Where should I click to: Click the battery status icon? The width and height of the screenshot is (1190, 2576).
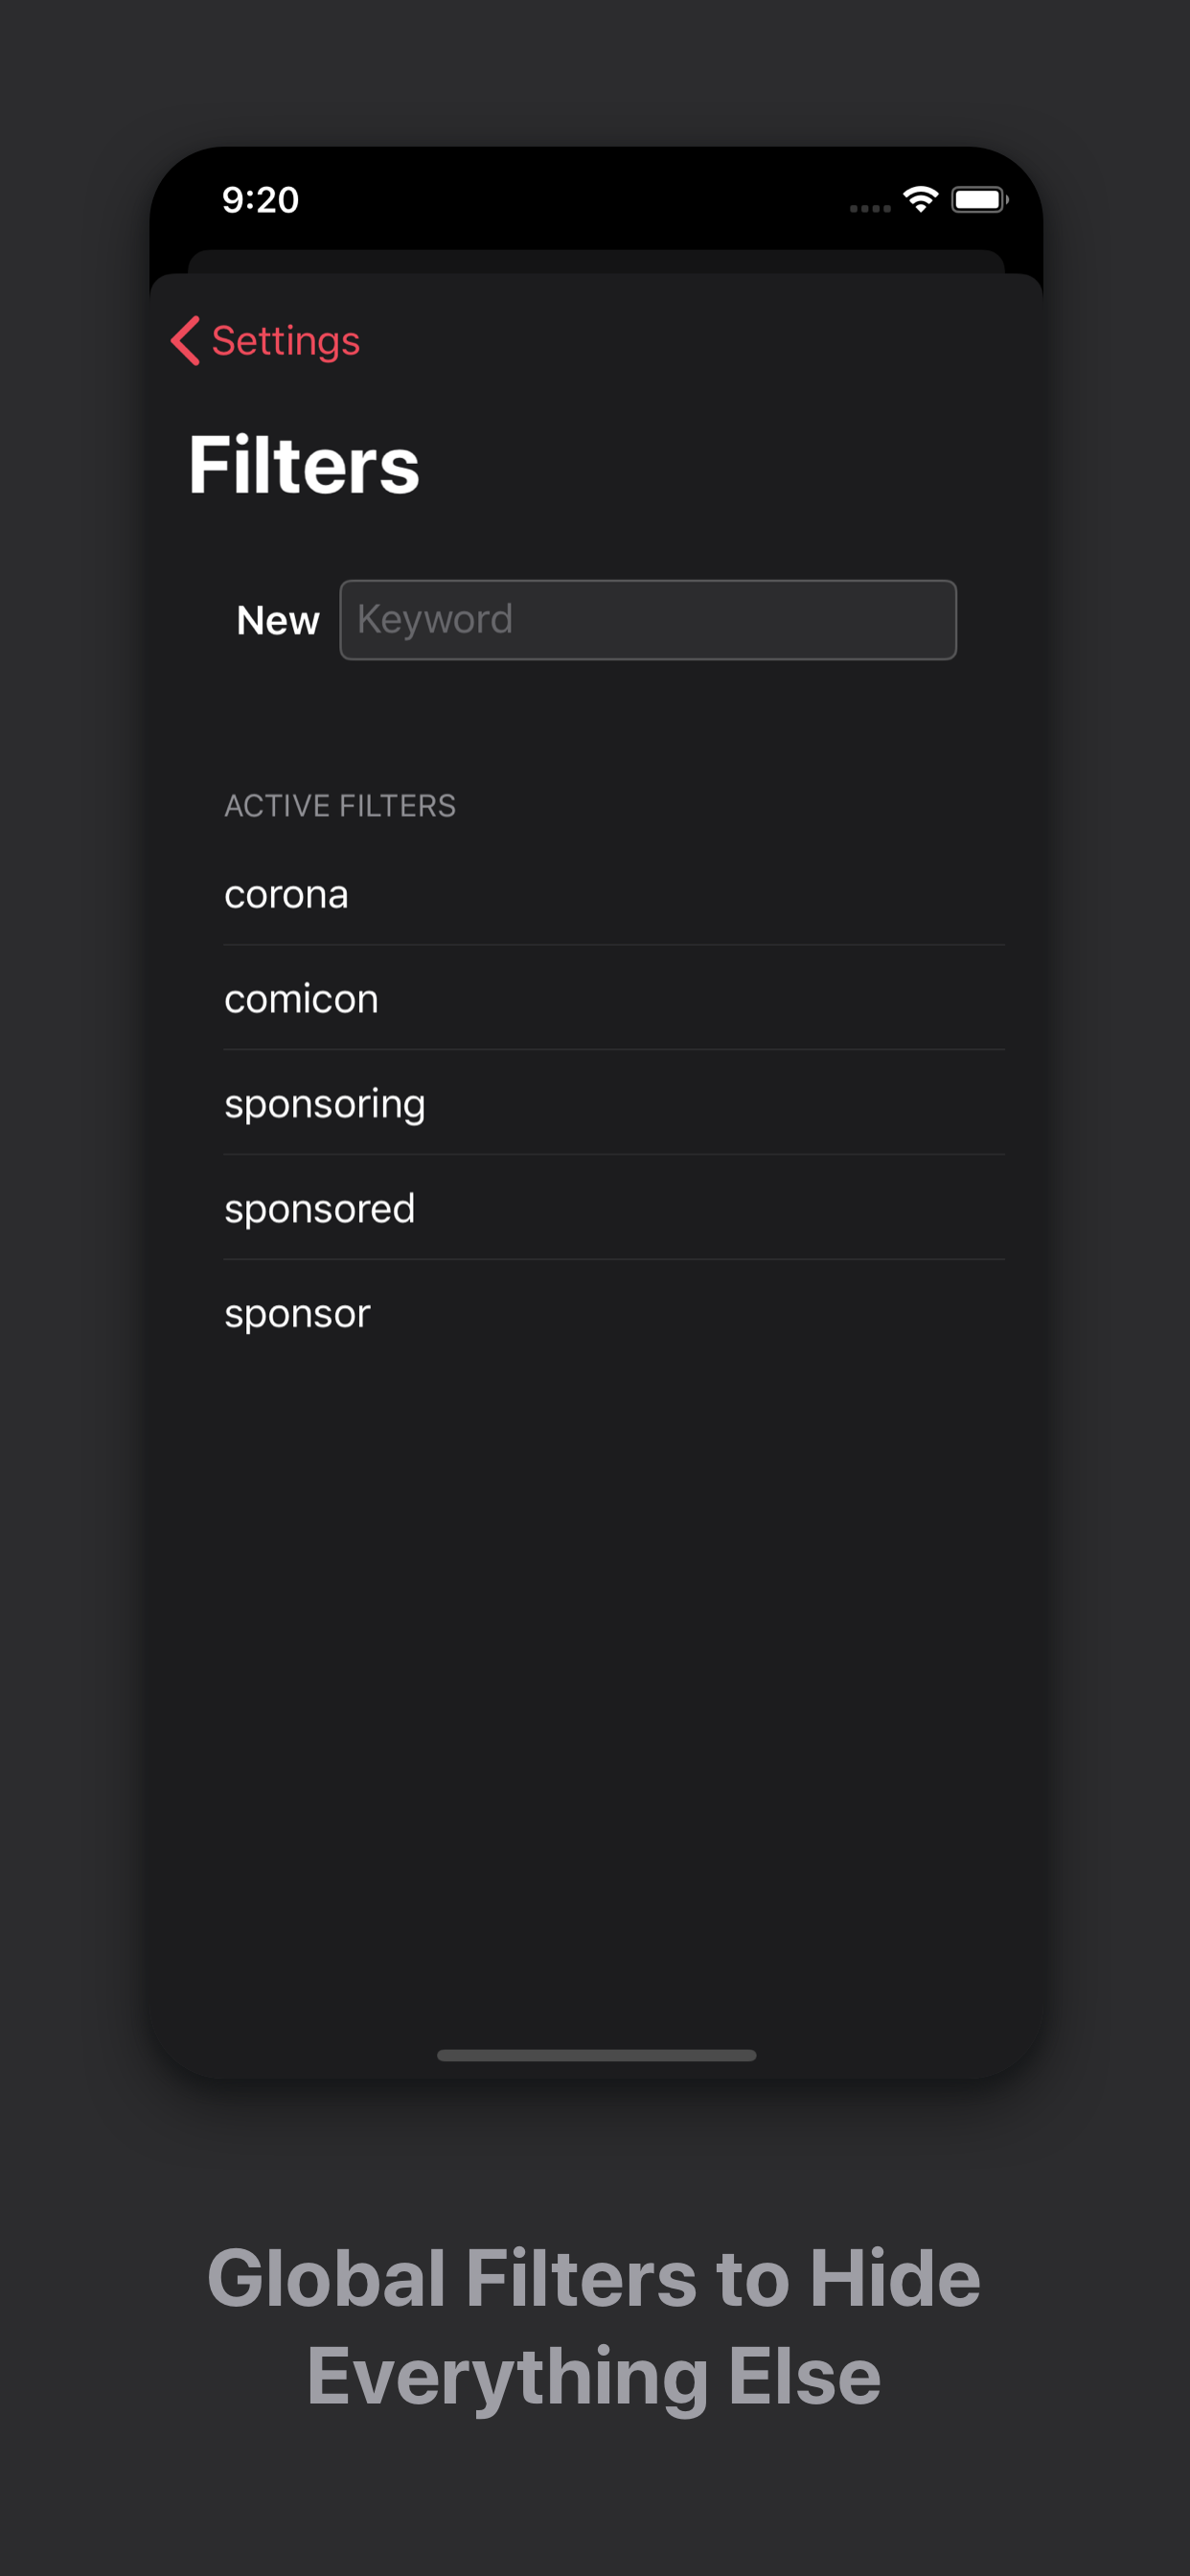tap(979, 200)
